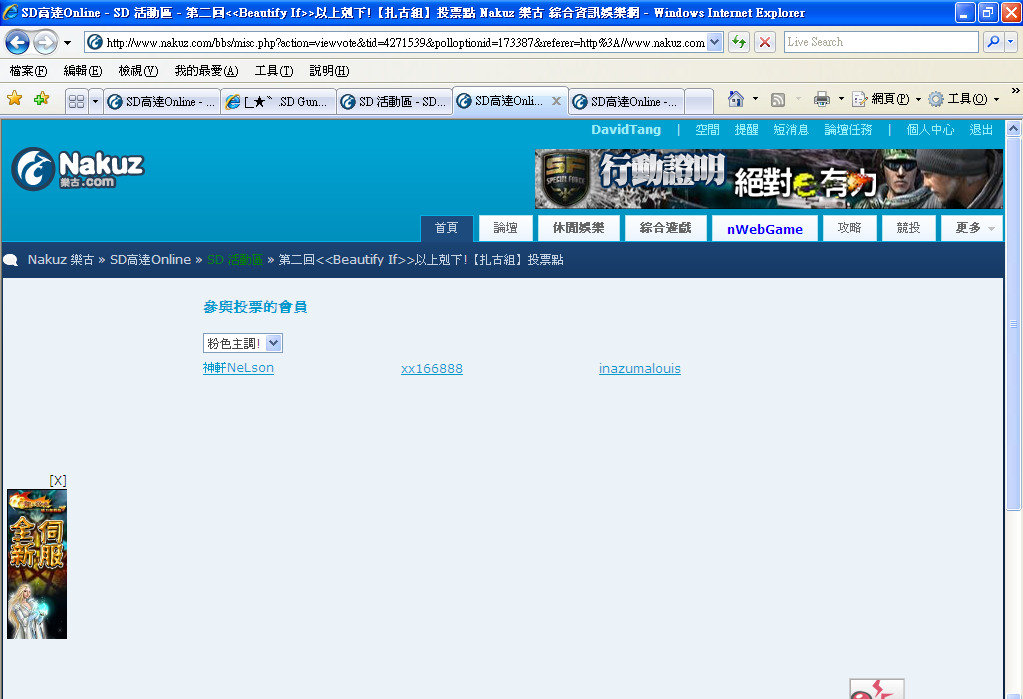Select the 論壇 navigation tab
The image size is (1023, 699).
pyautogui.click(x=505, y=228)
